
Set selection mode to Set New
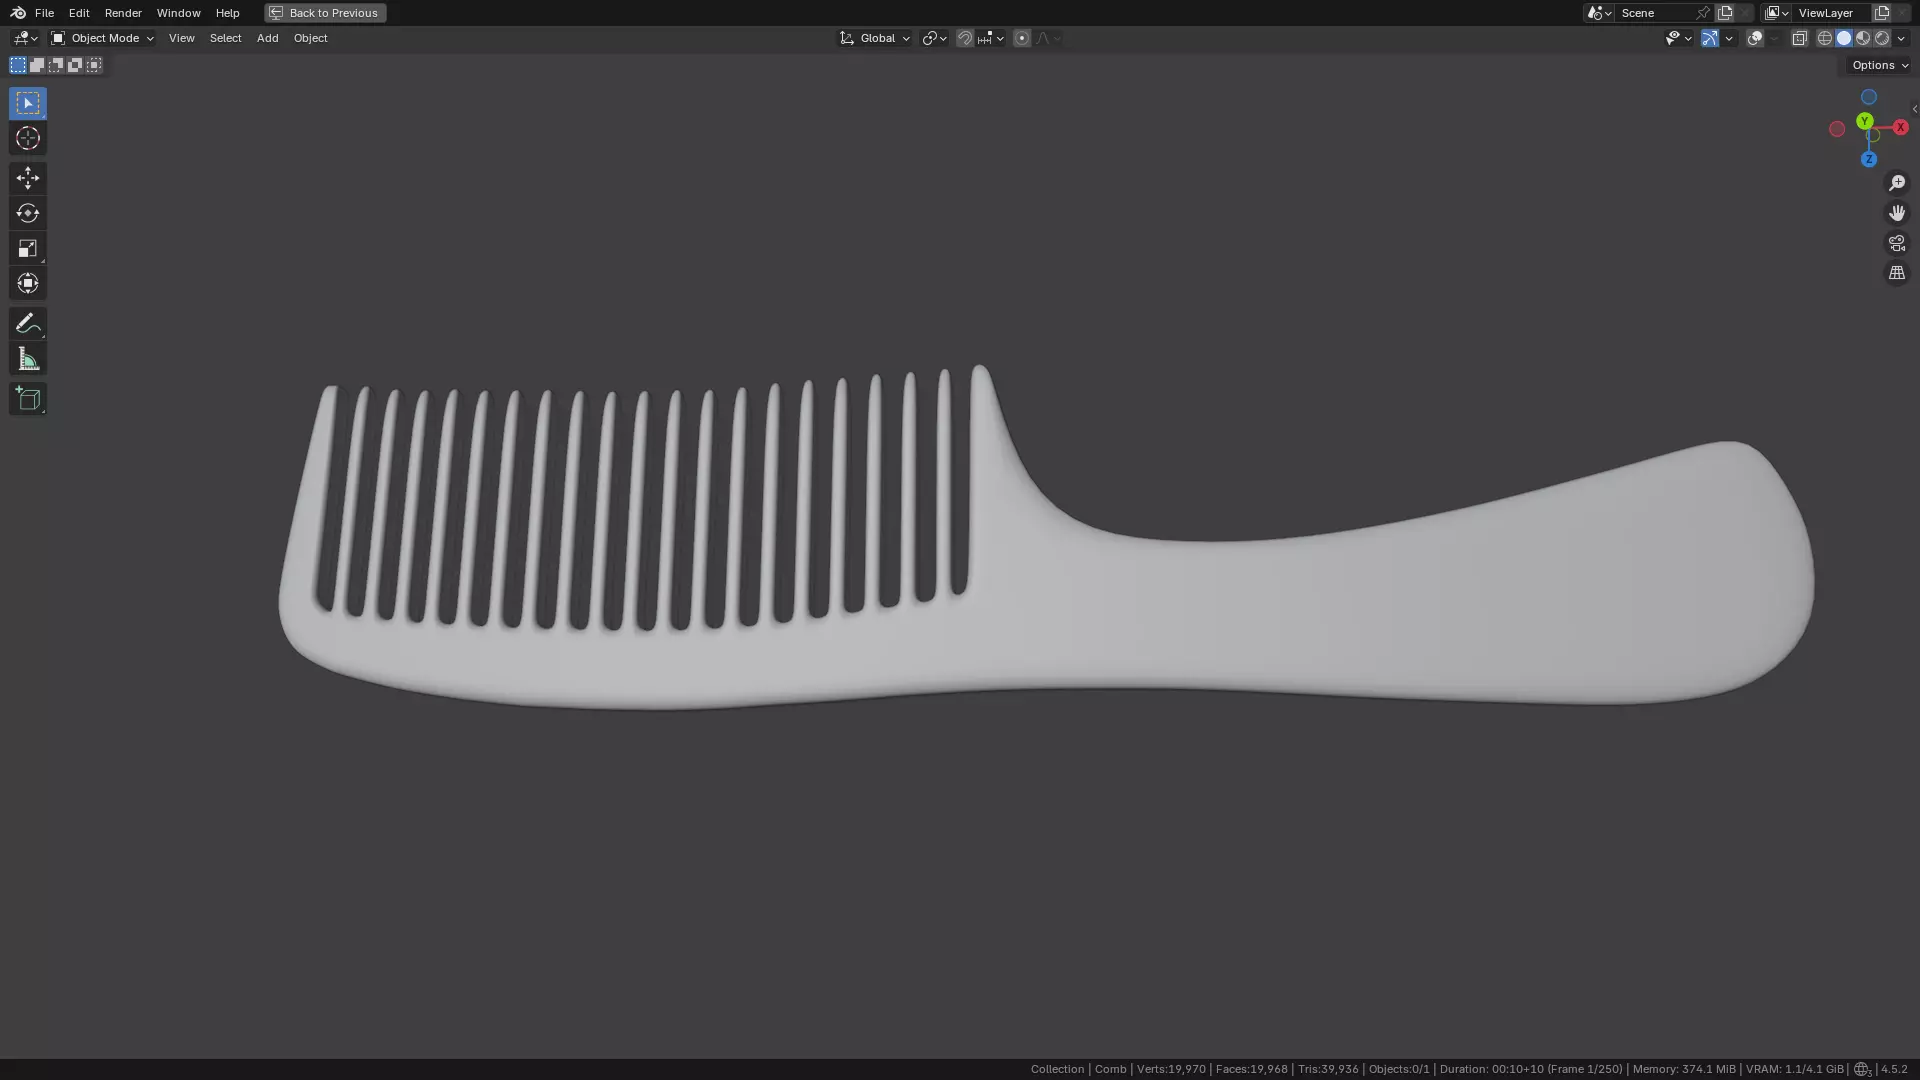pos(18,65)
